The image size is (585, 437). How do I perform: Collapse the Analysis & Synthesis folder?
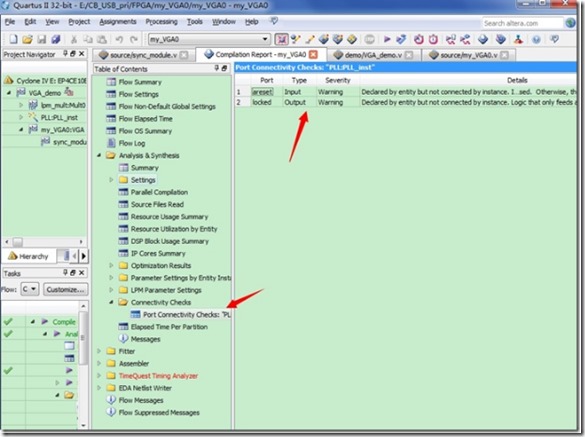tap(99, 155)
